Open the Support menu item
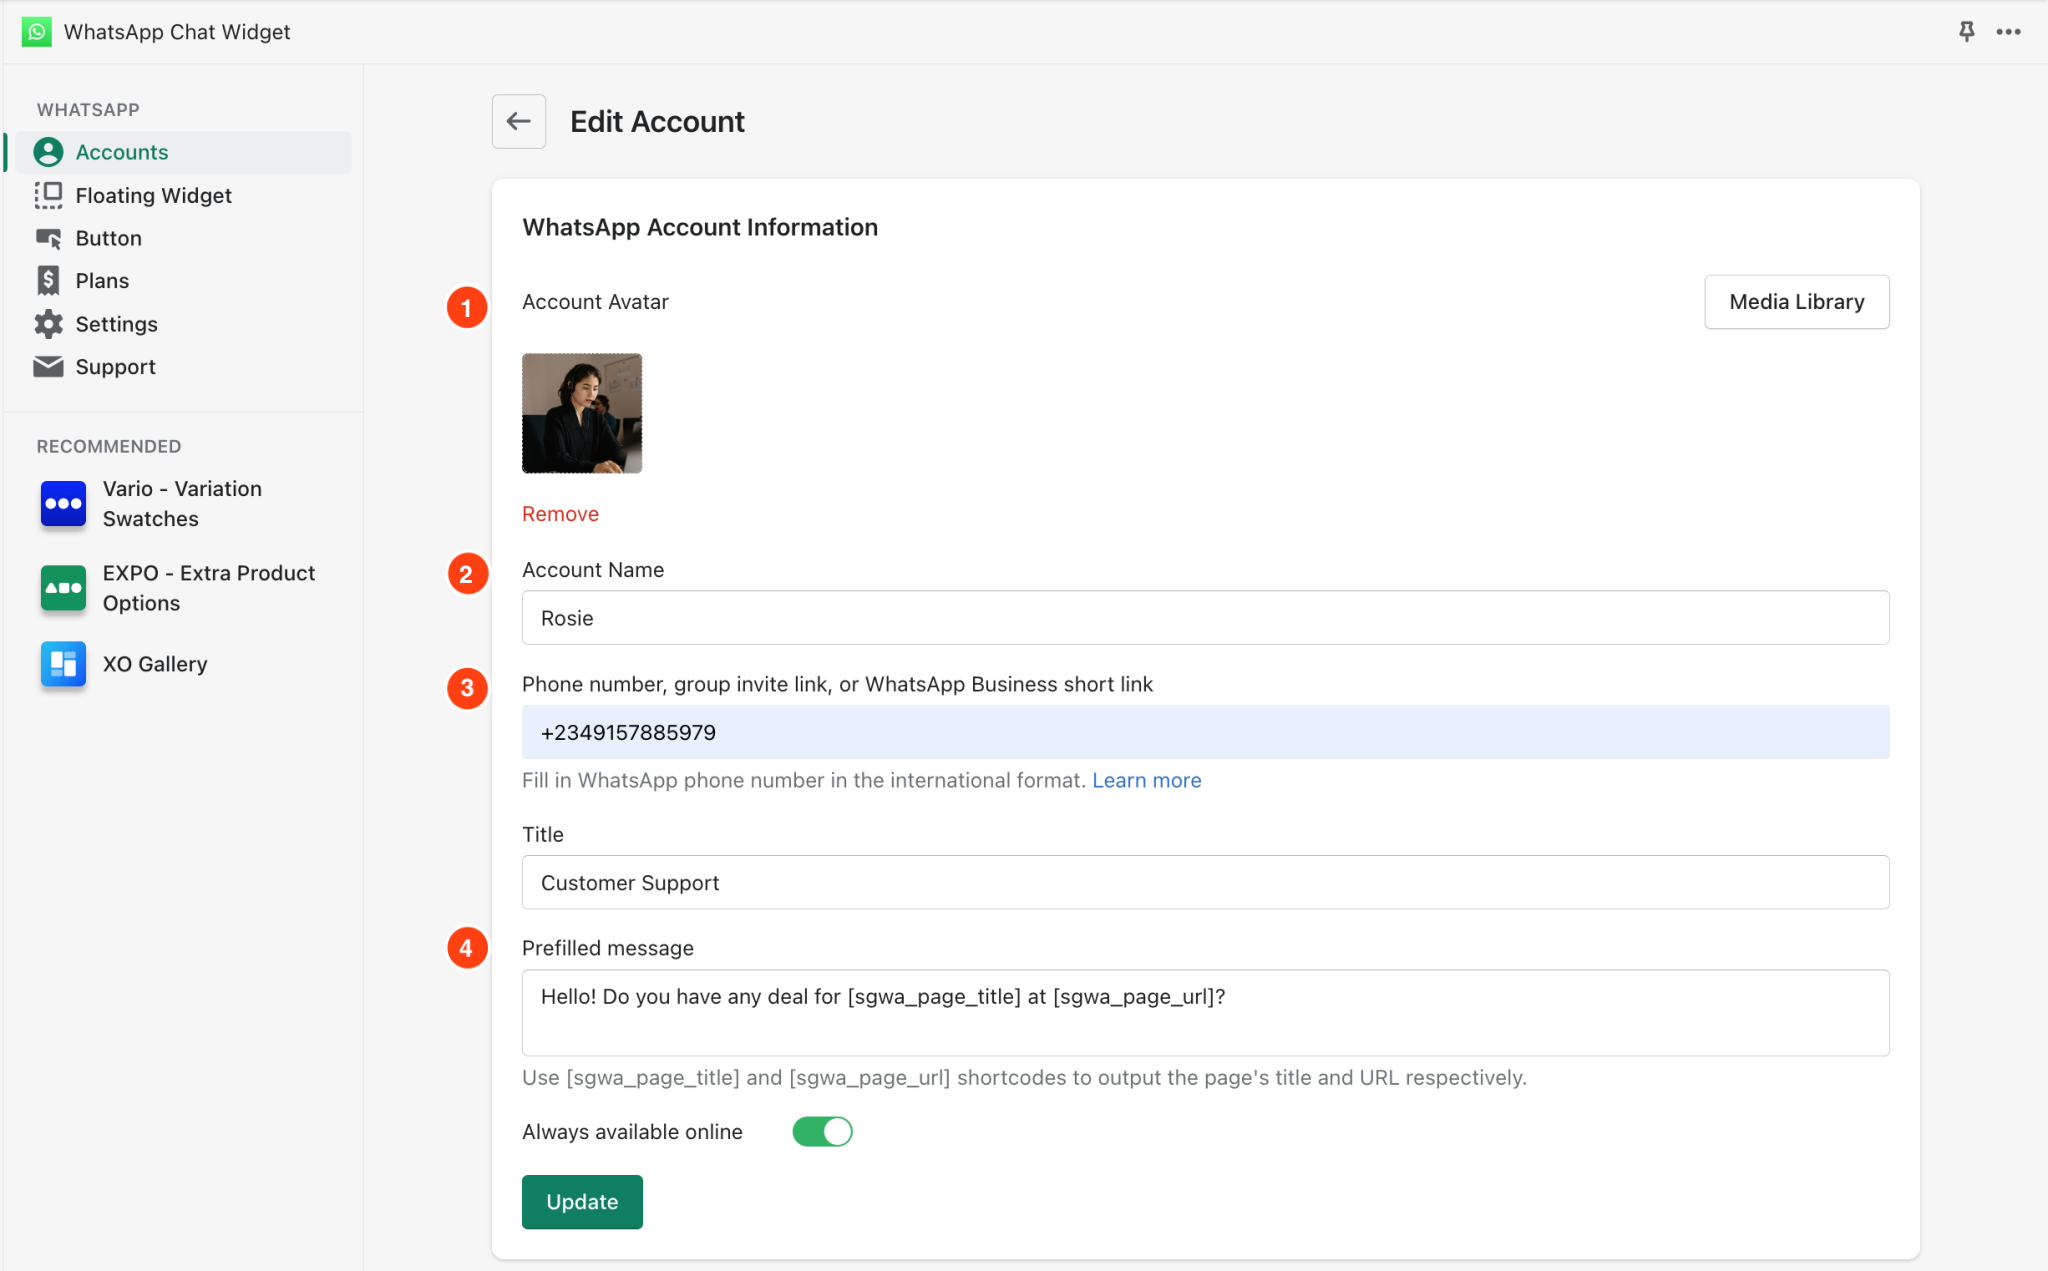The image size is (2048, 1271). (182, 367)
